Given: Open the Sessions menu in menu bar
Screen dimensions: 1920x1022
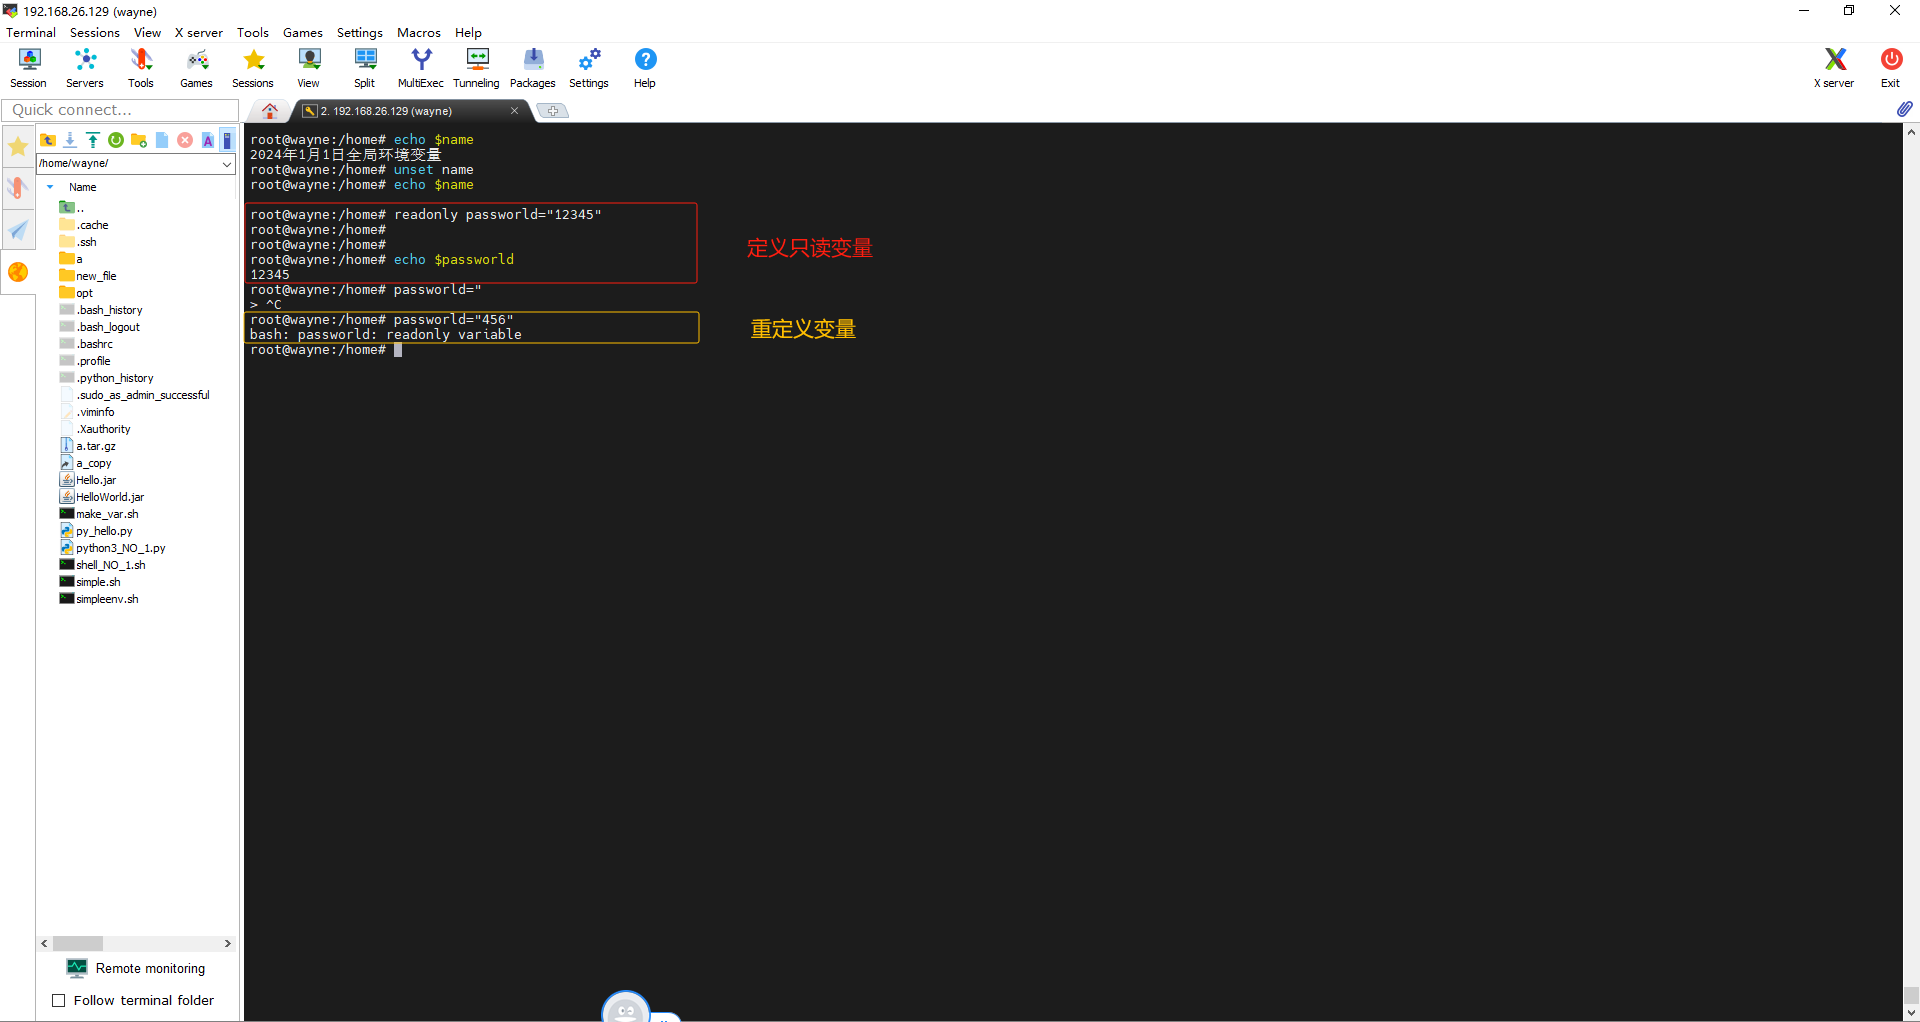Looking at the screenshot, I should pyautogui.click(x=95, y=32).
